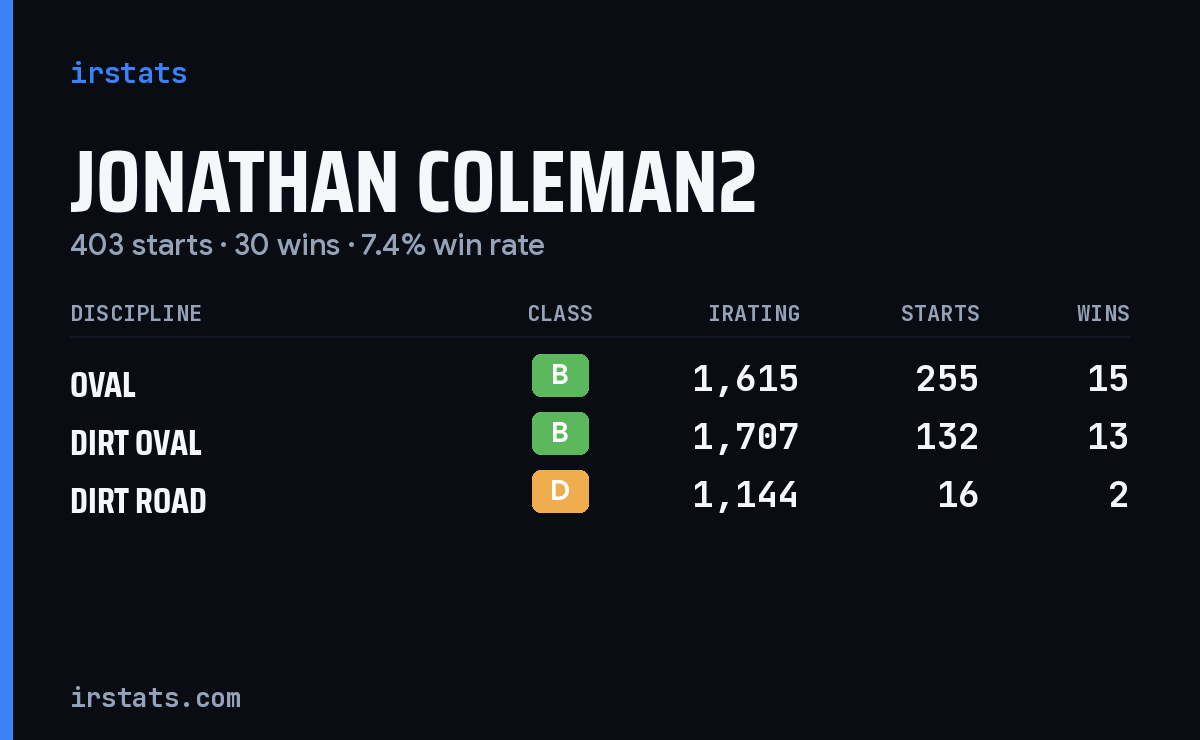Select the OVAL discipline row label
1200x740 pixels.
(x=103, y=385)
